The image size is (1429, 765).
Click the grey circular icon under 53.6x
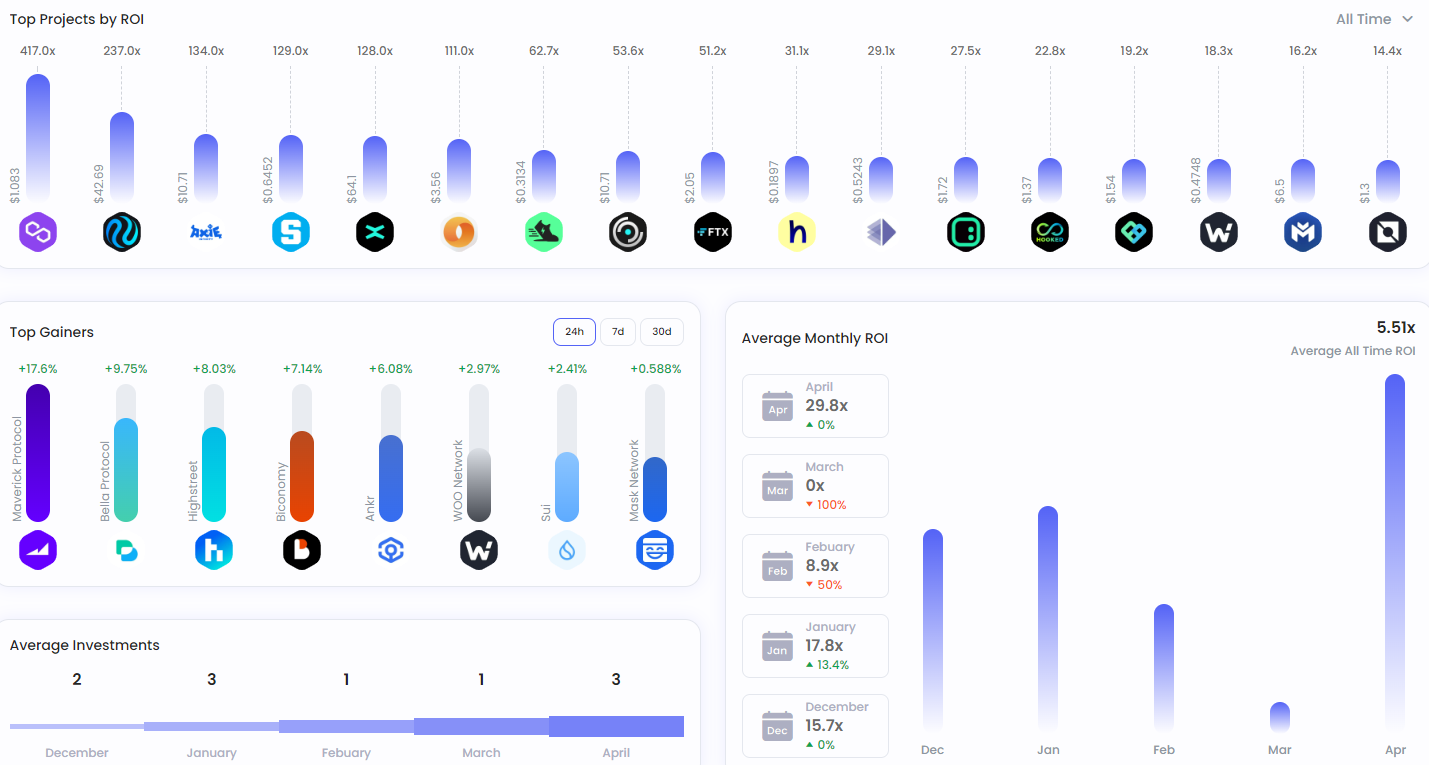click(x=628, y=232)
